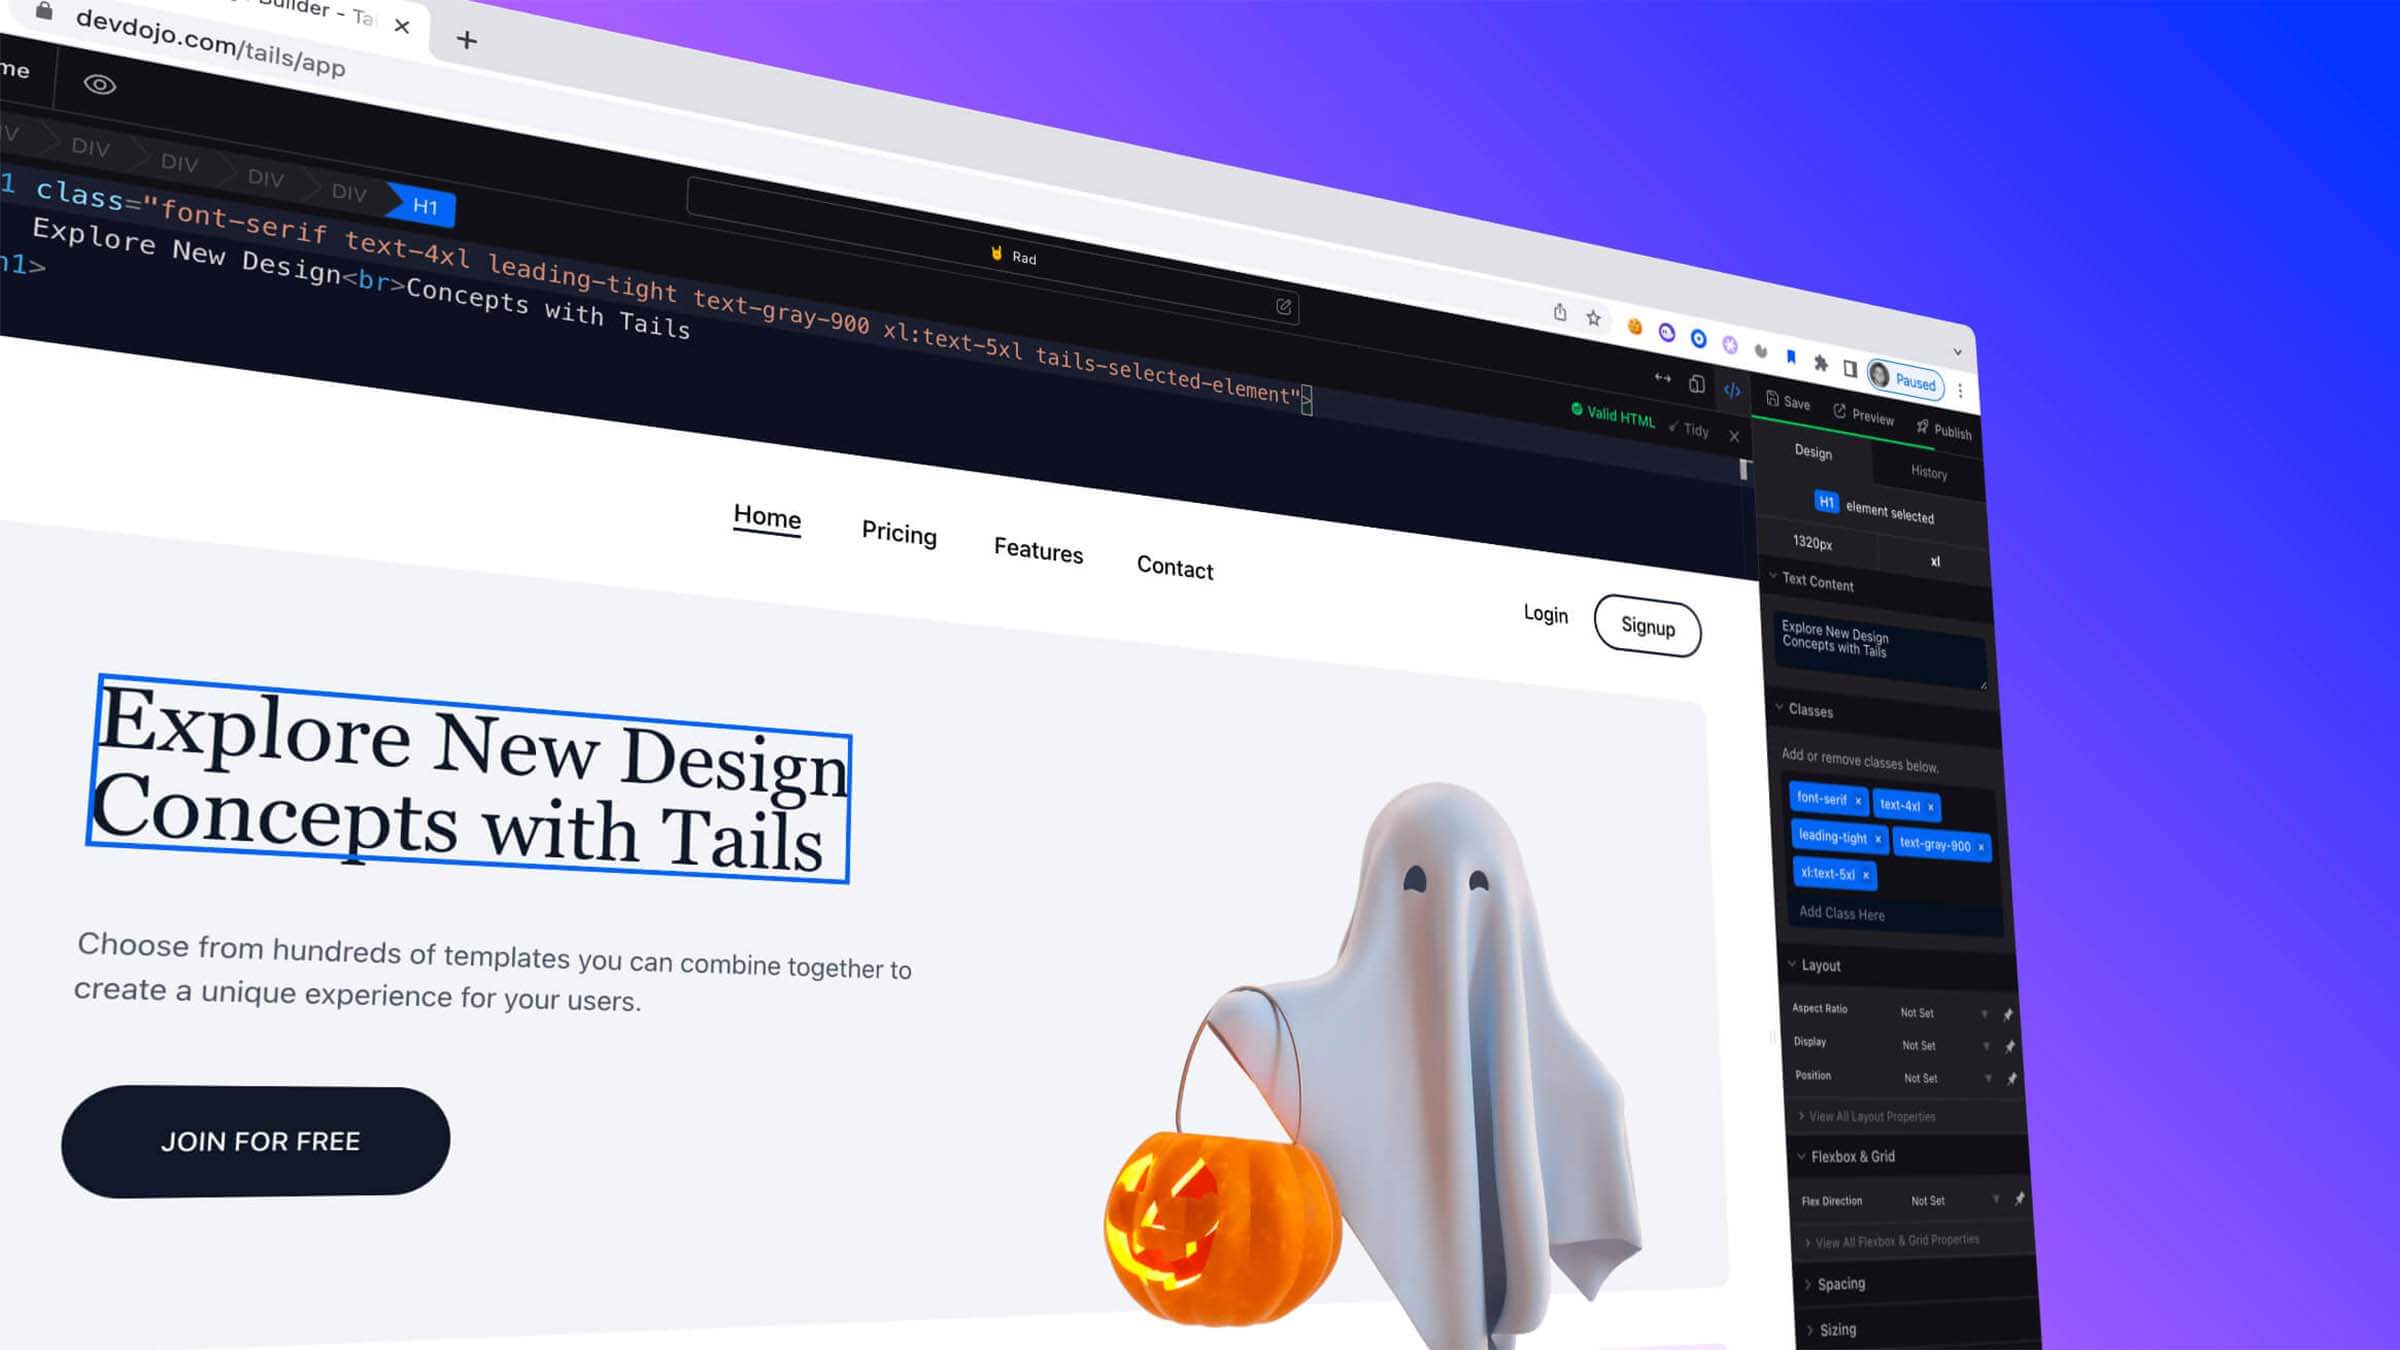2400x1350 pixels.
Task: Toggle the Design tab panel
Action: 1813,453
